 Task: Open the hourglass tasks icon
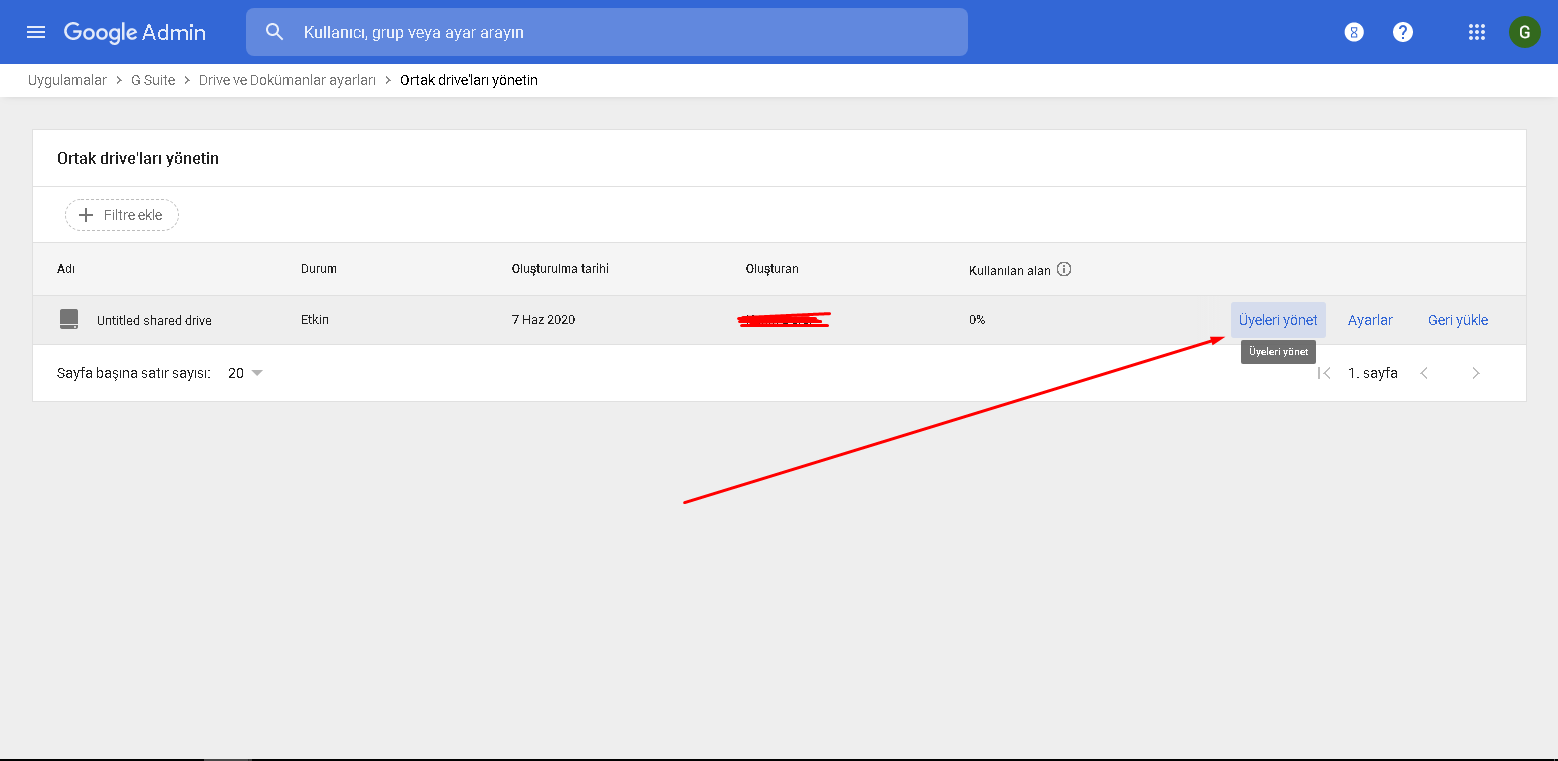[x=1354, y=32]
